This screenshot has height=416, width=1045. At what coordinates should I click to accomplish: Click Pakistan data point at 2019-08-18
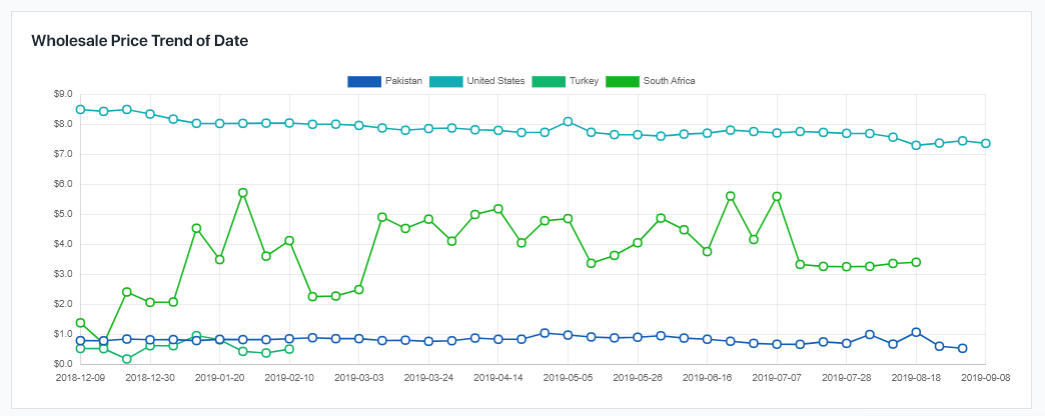coord(916,332)
